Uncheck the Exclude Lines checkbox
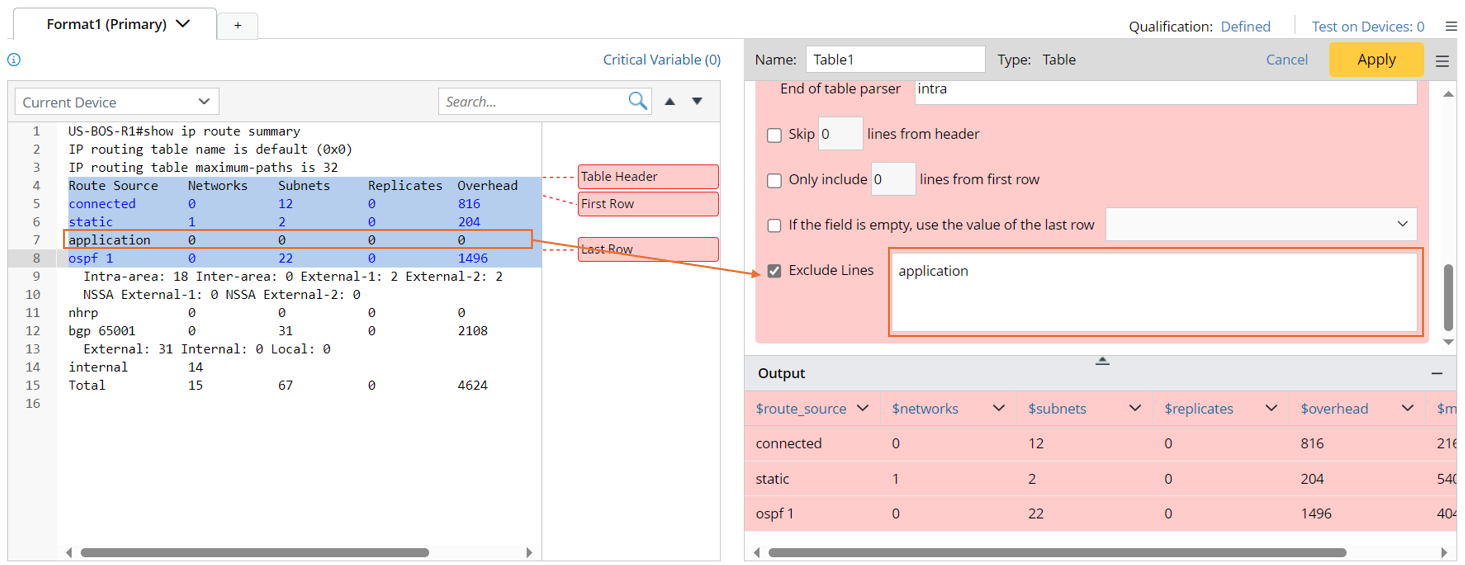This screenshot has width=1465, height=565. (774, 270)
